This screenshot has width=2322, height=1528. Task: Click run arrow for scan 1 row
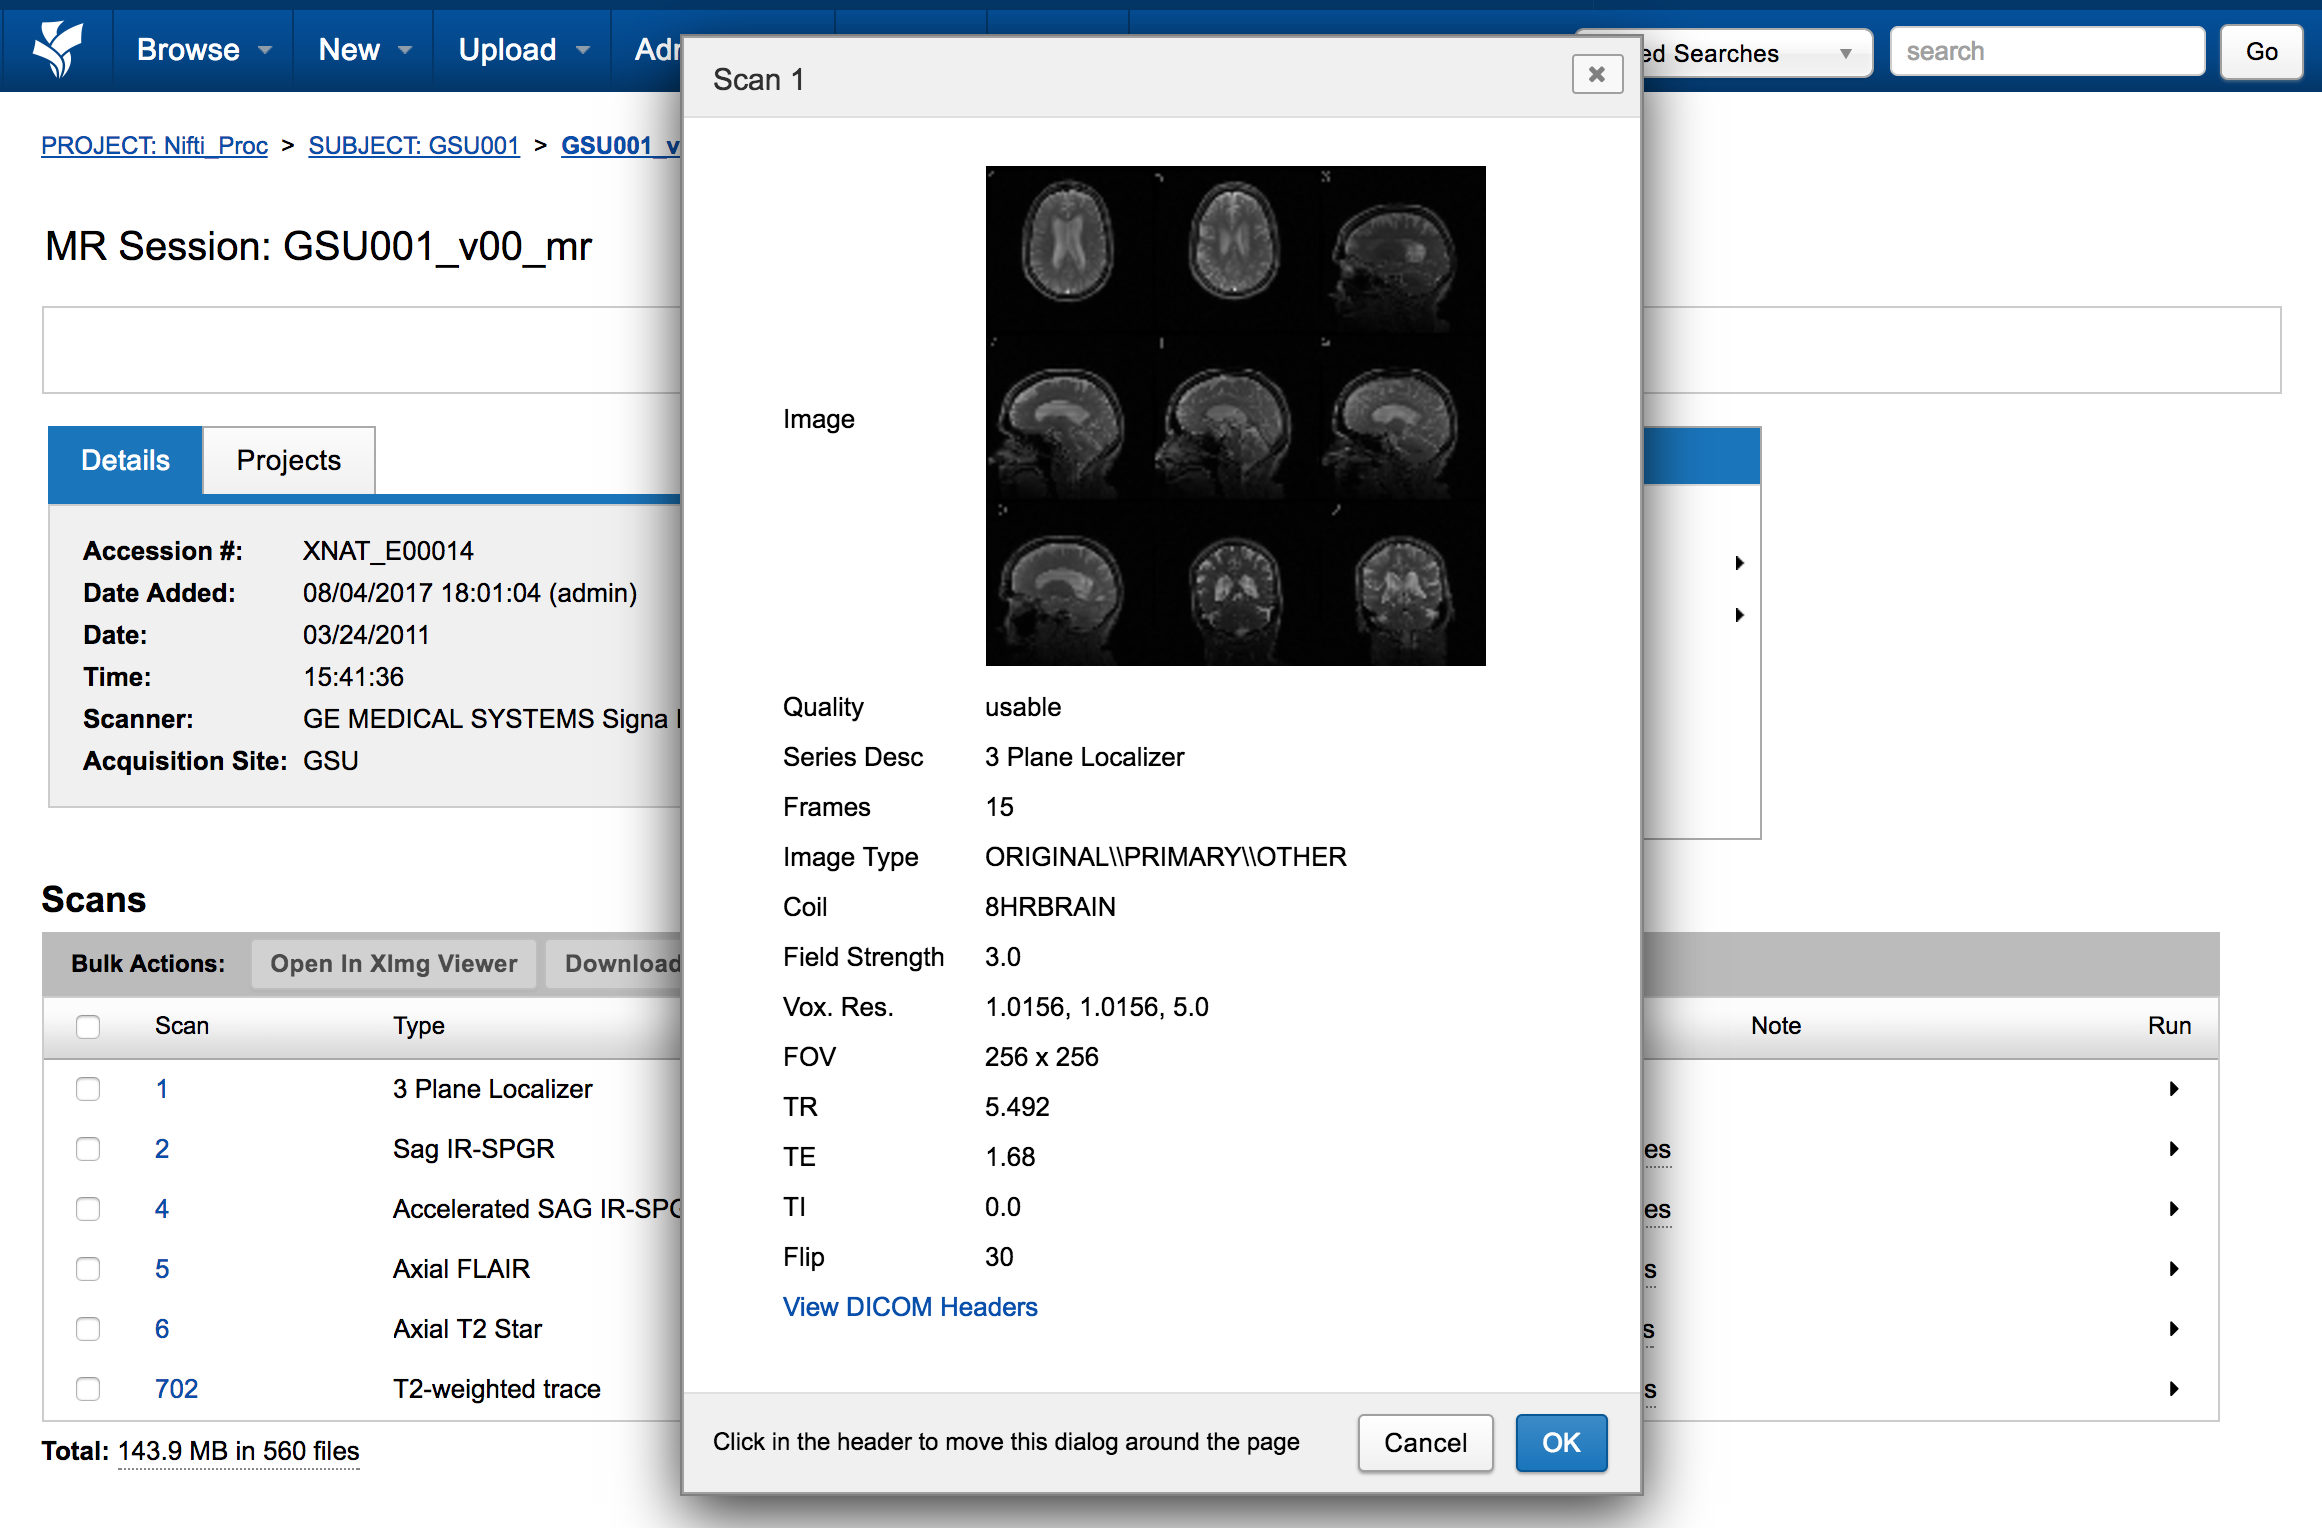tap(2173, 1089)
